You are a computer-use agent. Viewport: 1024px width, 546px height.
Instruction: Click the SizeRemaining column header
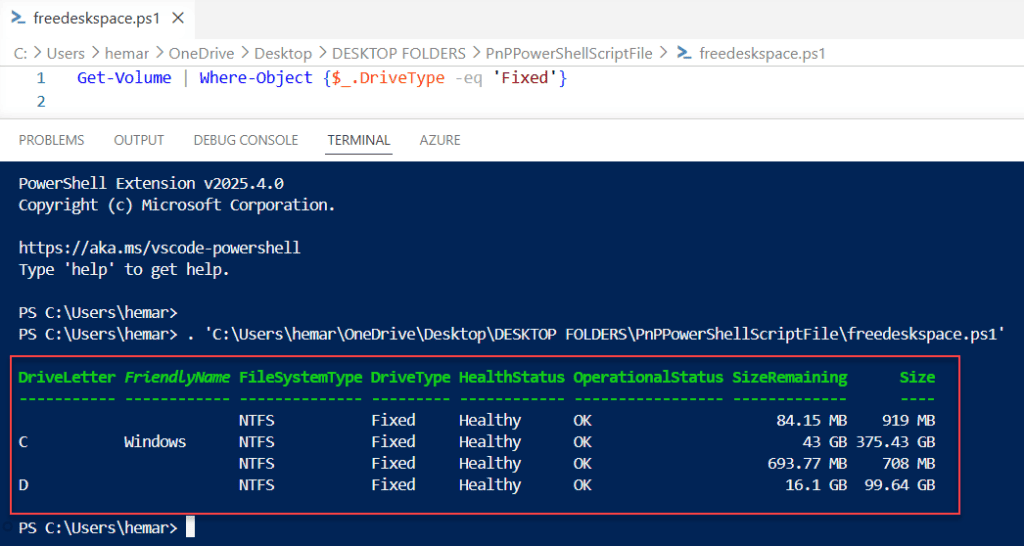coord(789,377)
